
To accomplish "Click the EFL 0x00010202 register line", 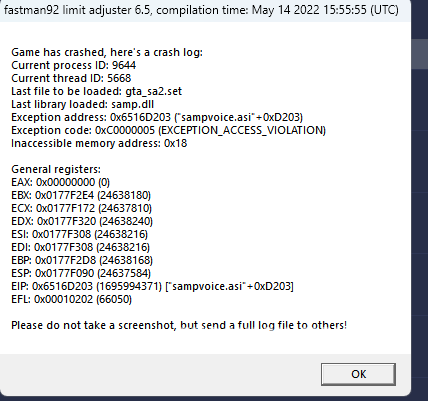I will pos(72,299).
